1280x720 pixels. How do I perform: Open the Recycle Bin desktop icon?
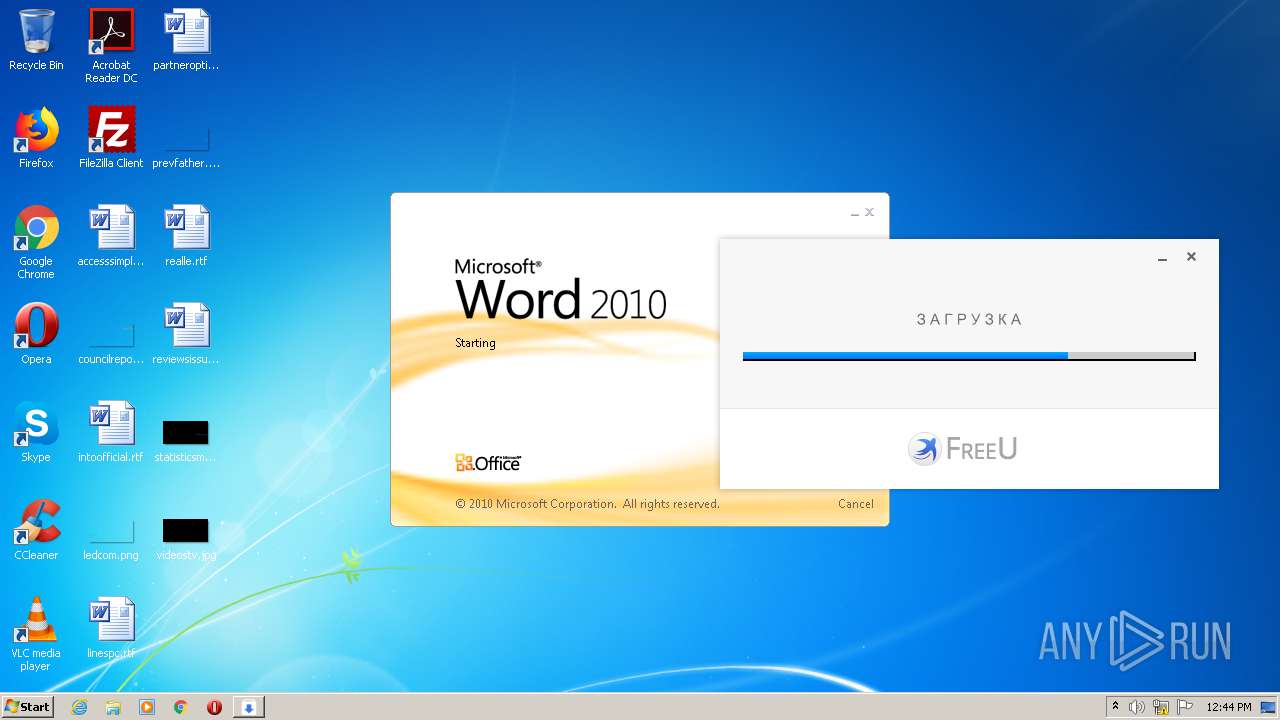point(36,41)
